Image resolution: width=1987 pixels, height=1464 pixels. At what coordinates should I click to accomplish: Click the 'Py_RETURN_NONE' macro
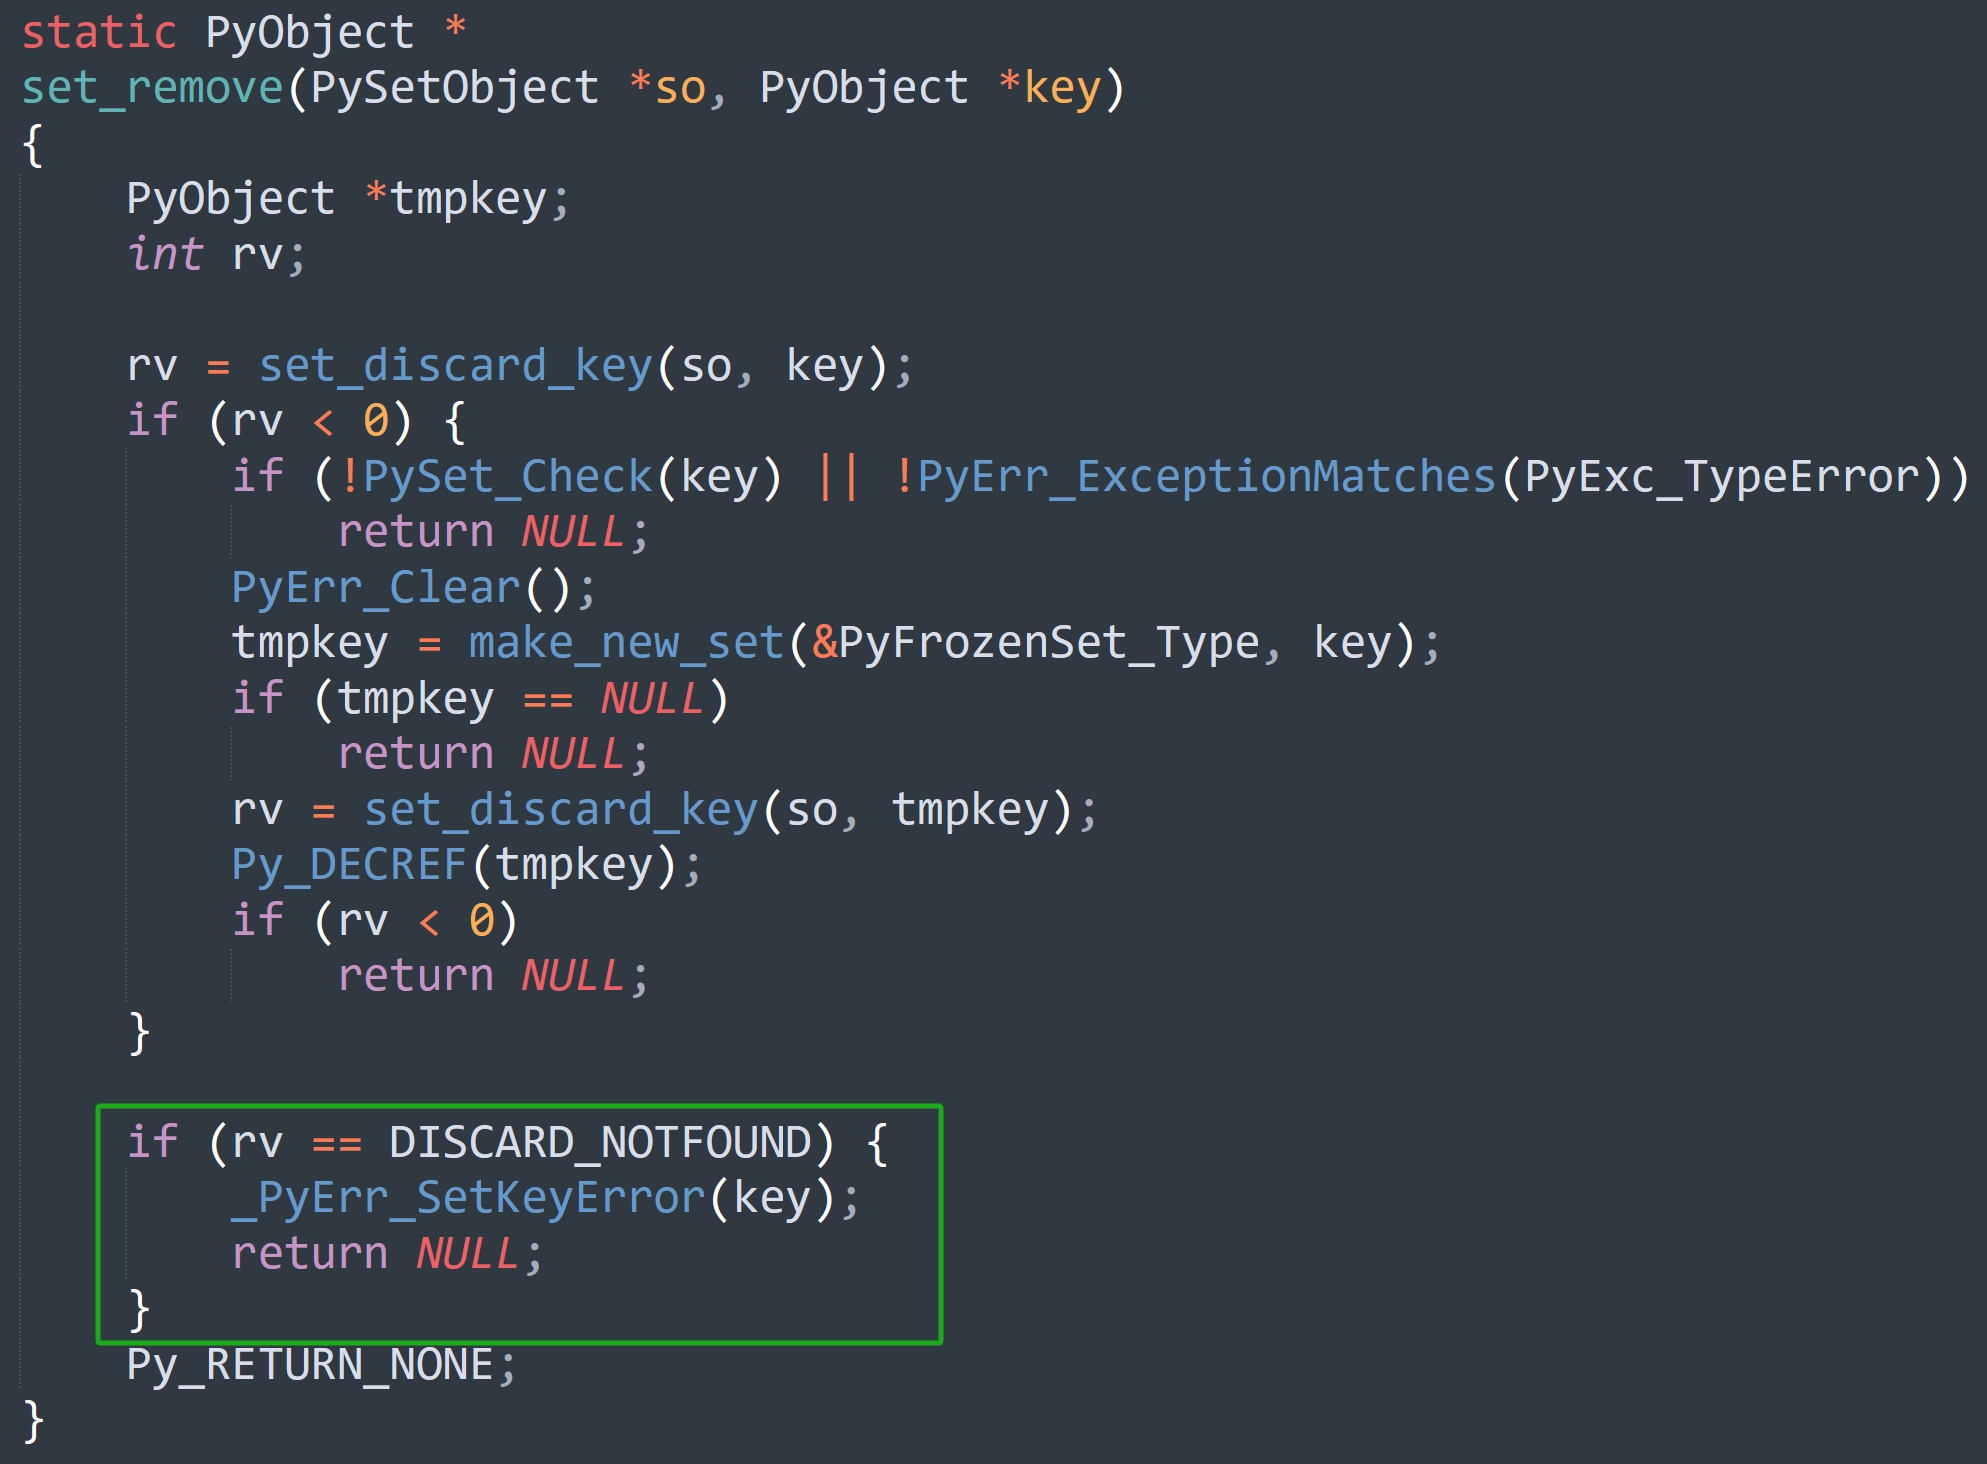(311, 1365)
